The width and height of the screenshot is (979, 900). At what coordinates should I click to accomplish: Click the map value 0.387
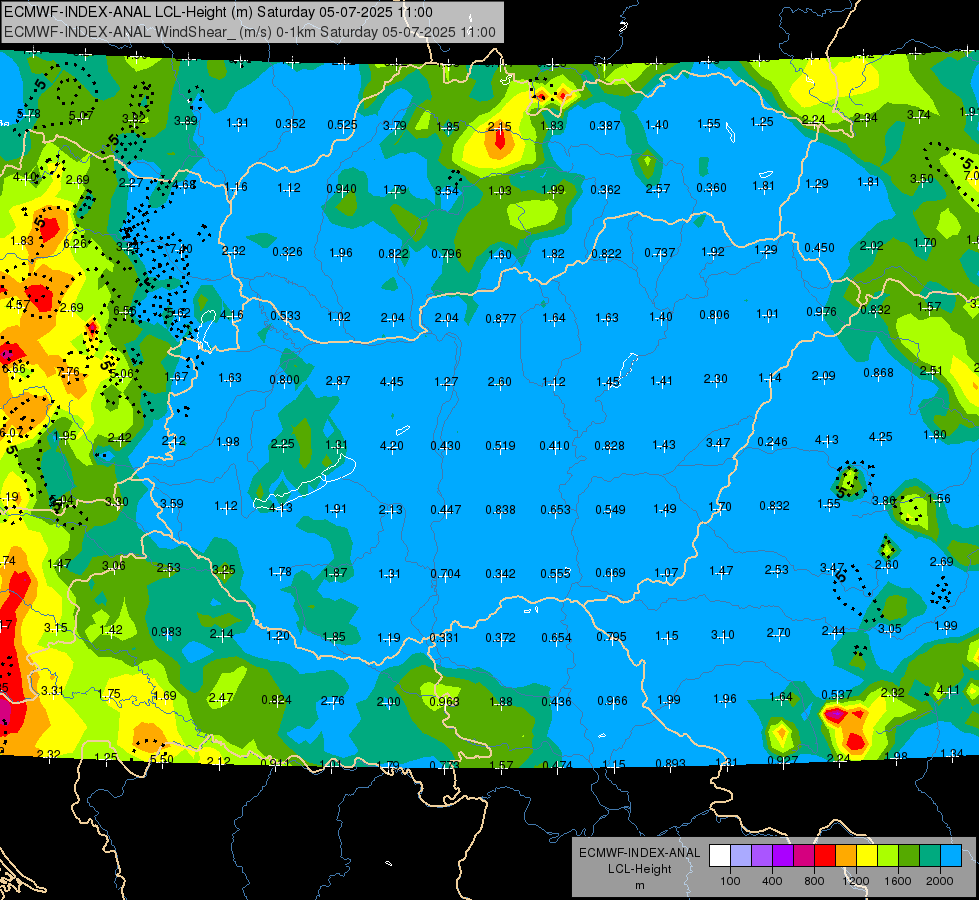pyautogui.click(x=605, y=126)
